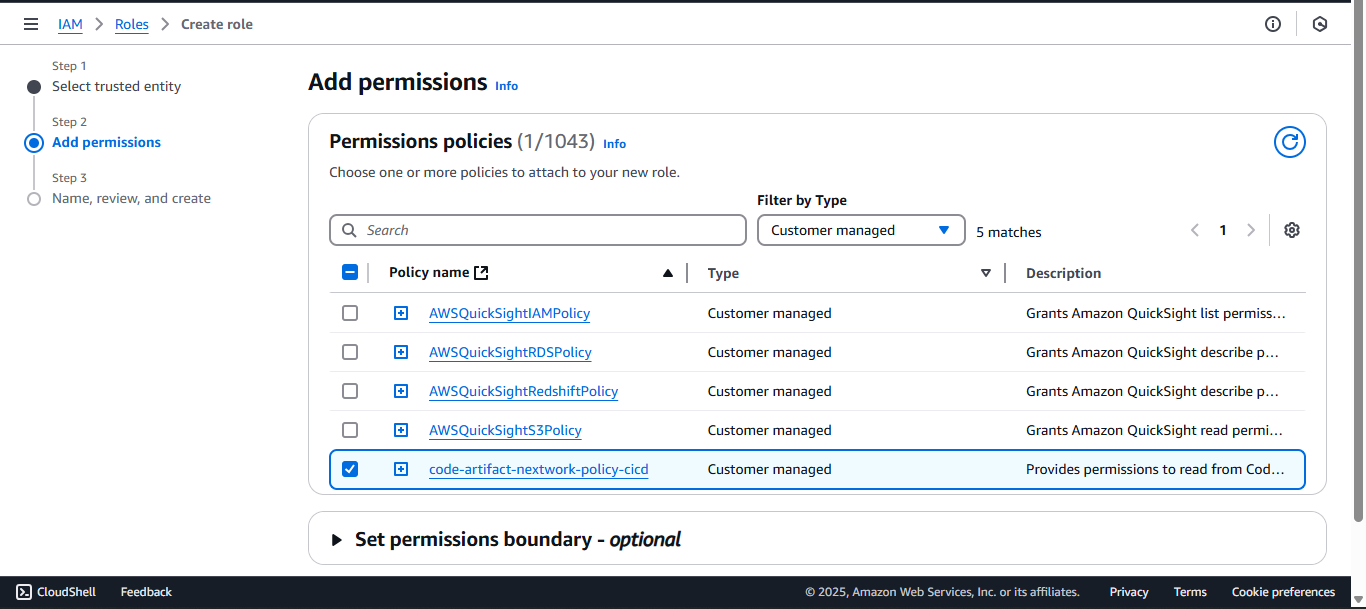
Task: Open Cookie preferences in footer
Action: click(1283, 592)
